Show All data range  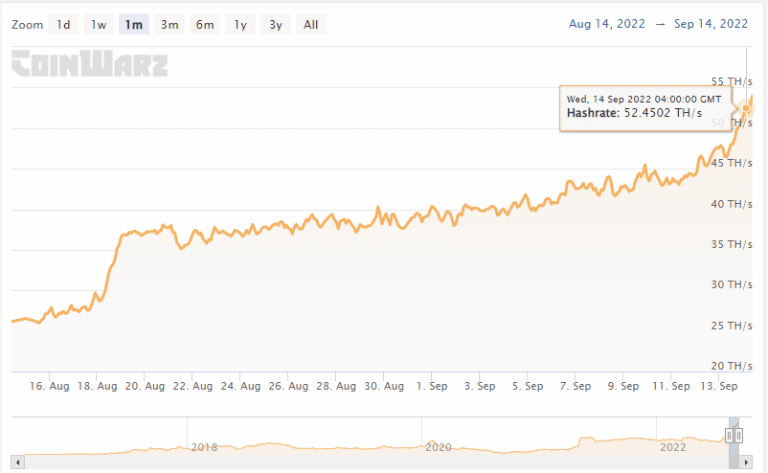pos(311,24)
